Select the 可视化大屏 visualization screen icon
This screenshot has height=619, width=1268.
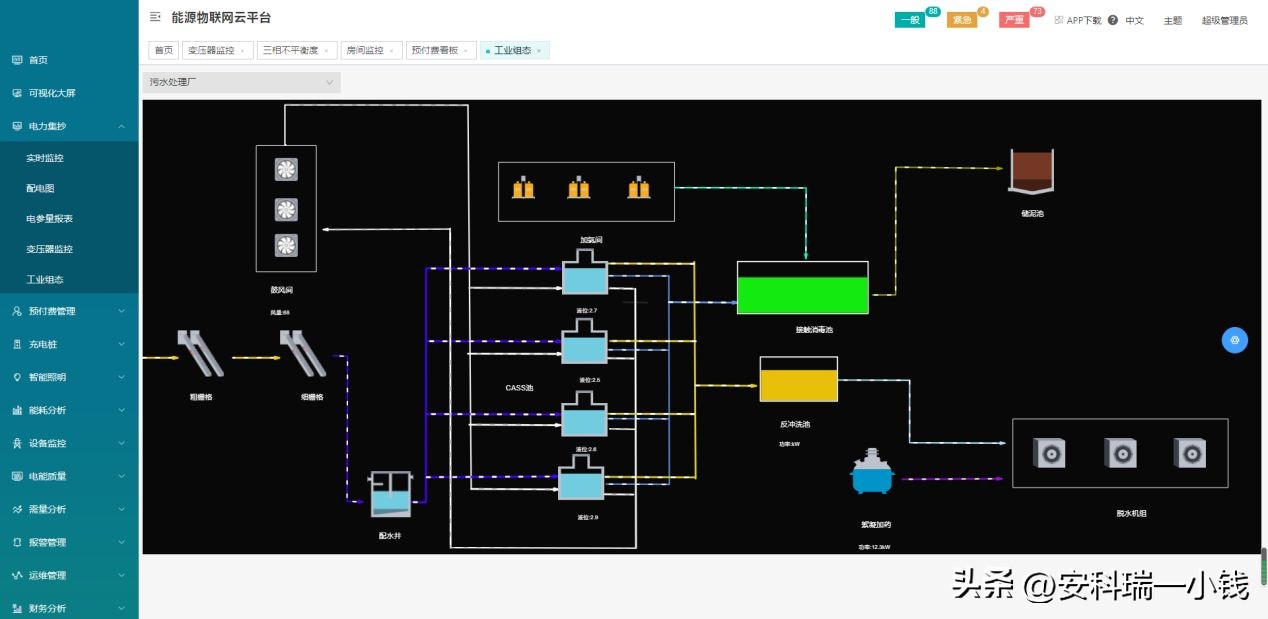click(x=17, y=92)
